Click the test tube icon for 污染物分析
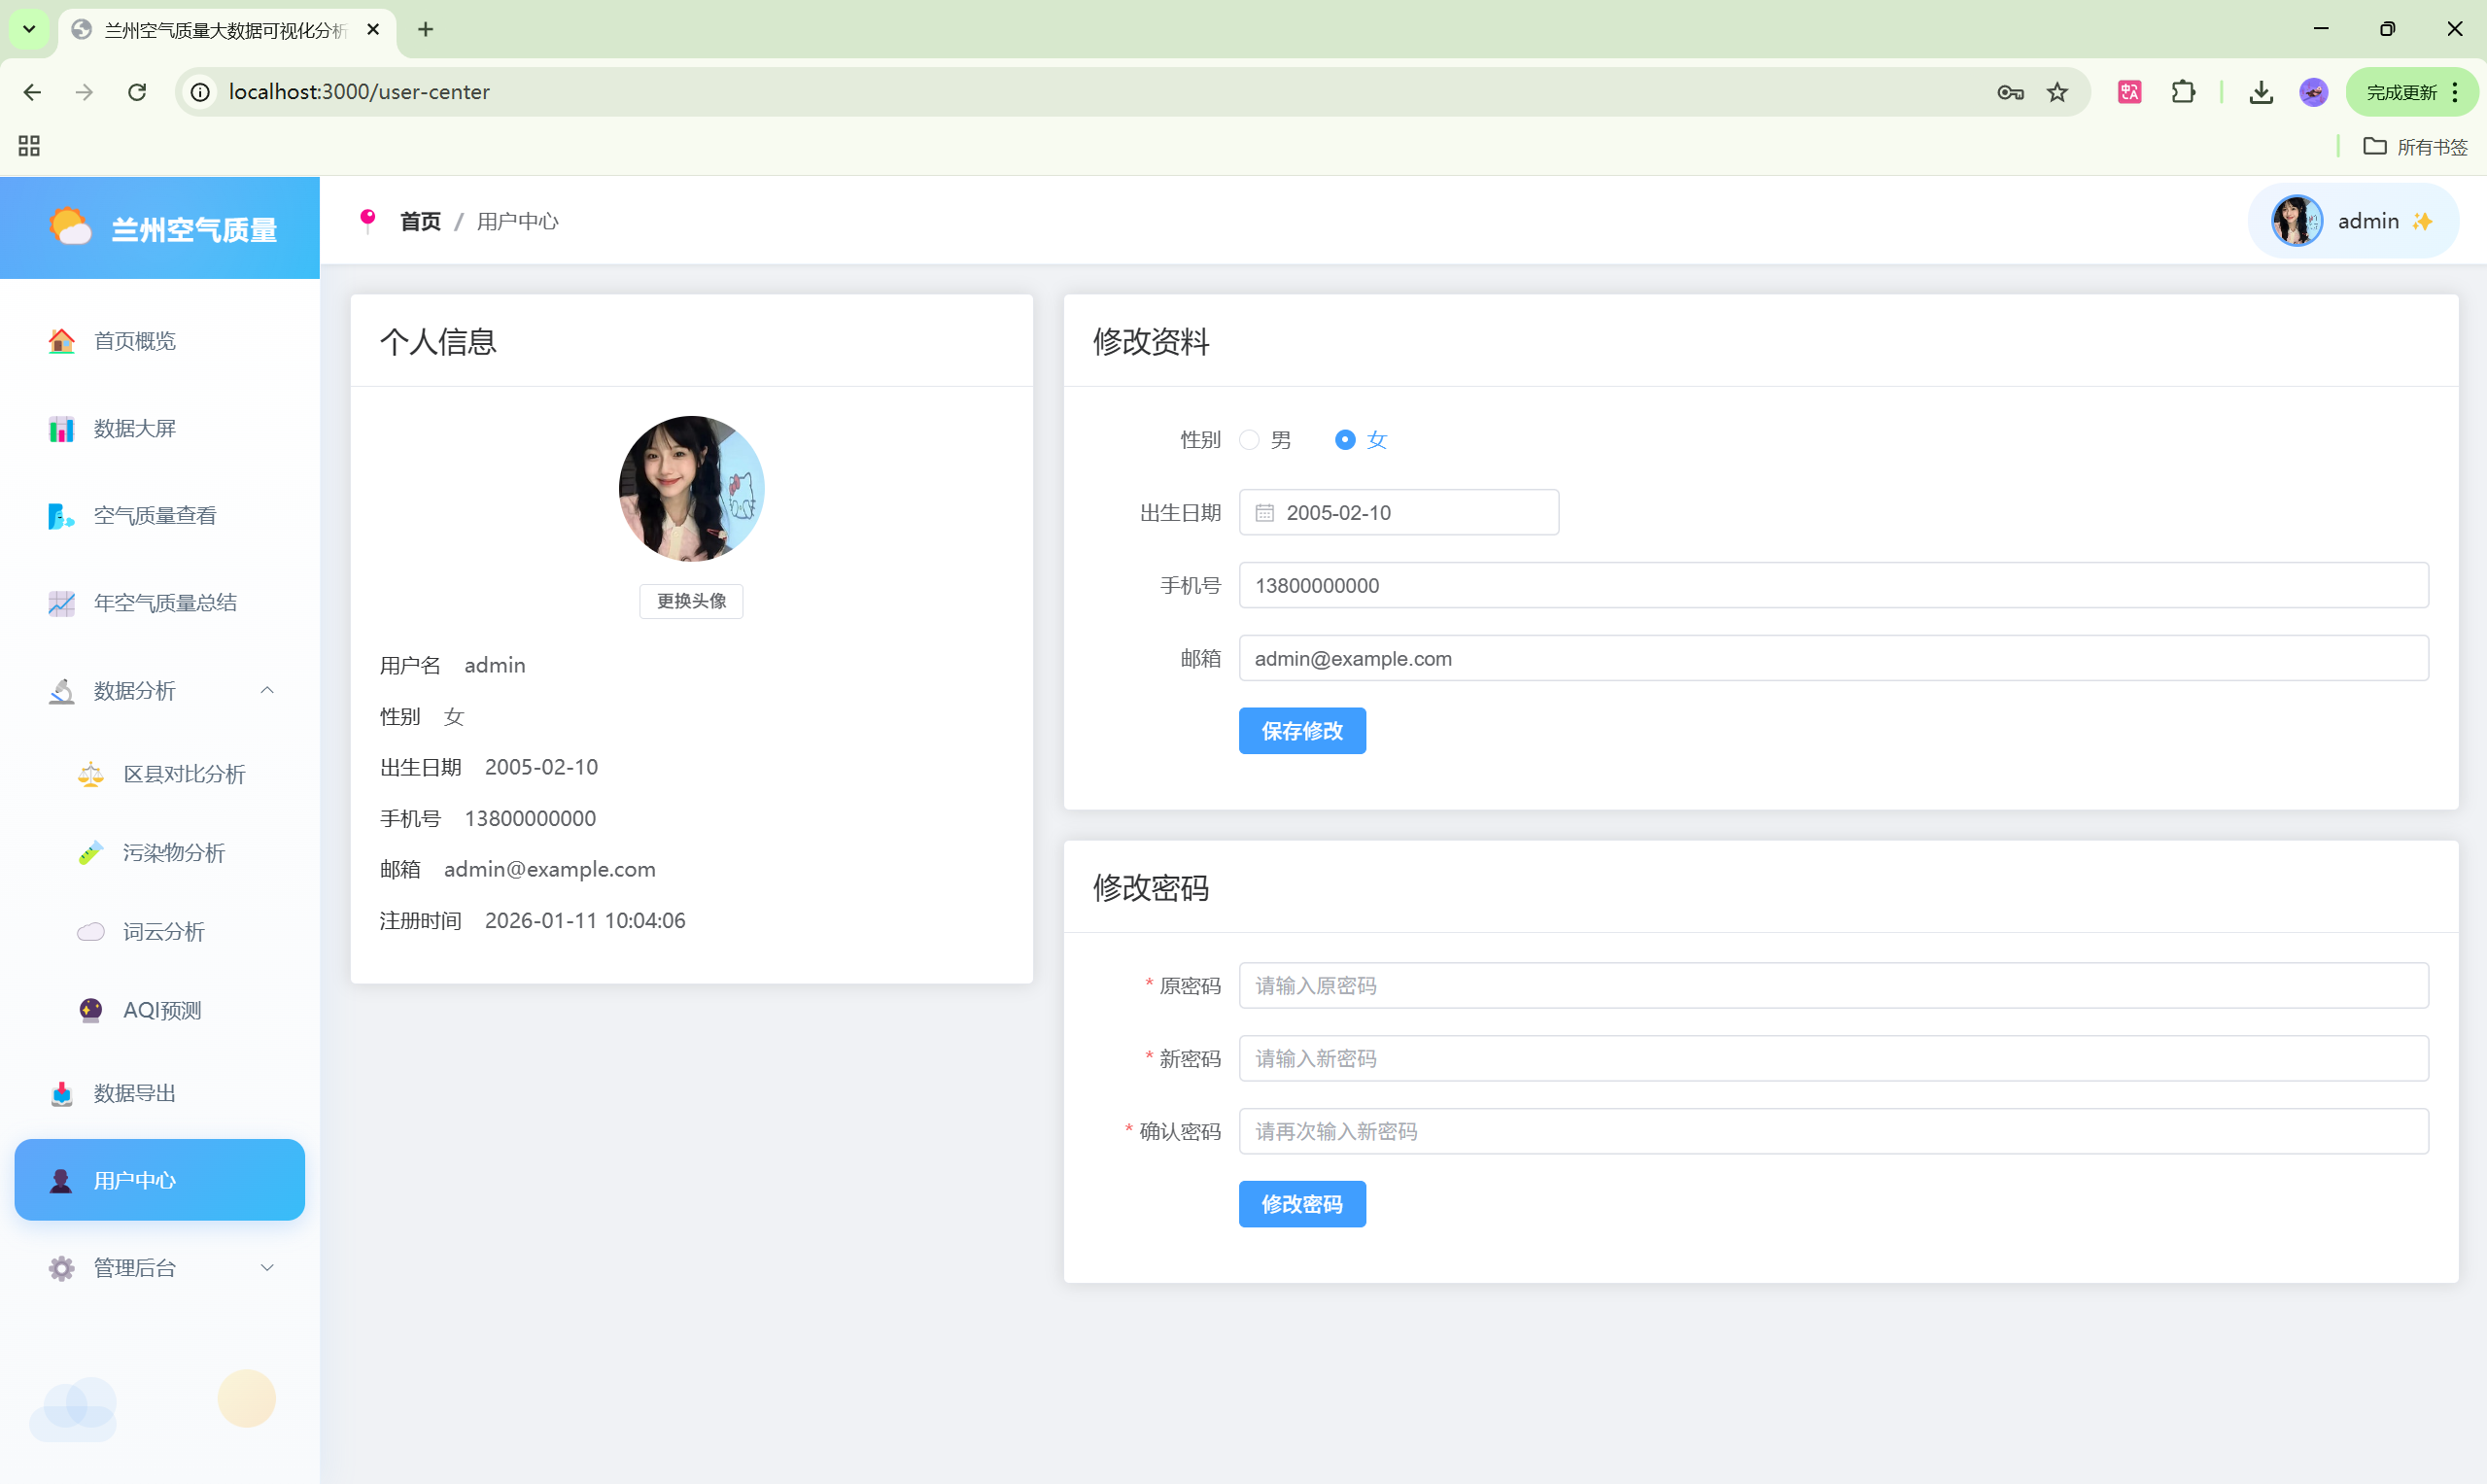This screenshot has height=1484, width=2487. click(x=91, y=853)
